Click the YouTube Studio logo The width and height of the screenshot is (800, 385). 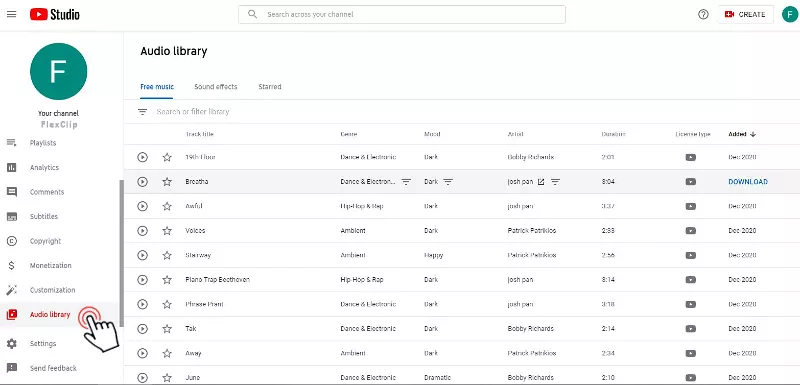(55, 14)
